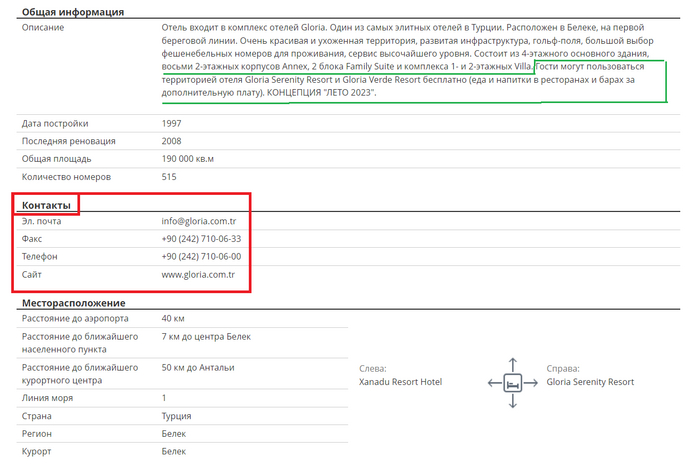Click the Контакты section heading
The height and width of the screenshot is (464, 700).
[46, 205]
